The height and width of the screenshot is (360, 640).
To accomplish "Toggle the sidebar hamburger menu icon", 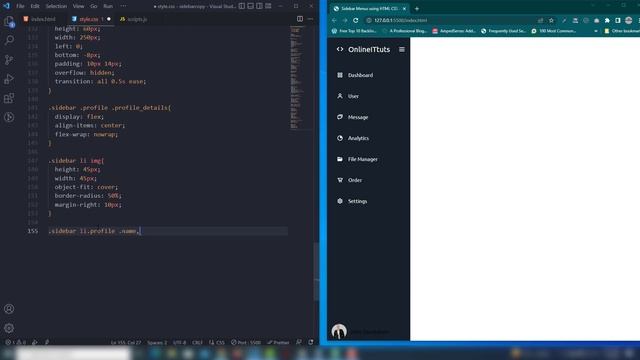I will (402, 49).
